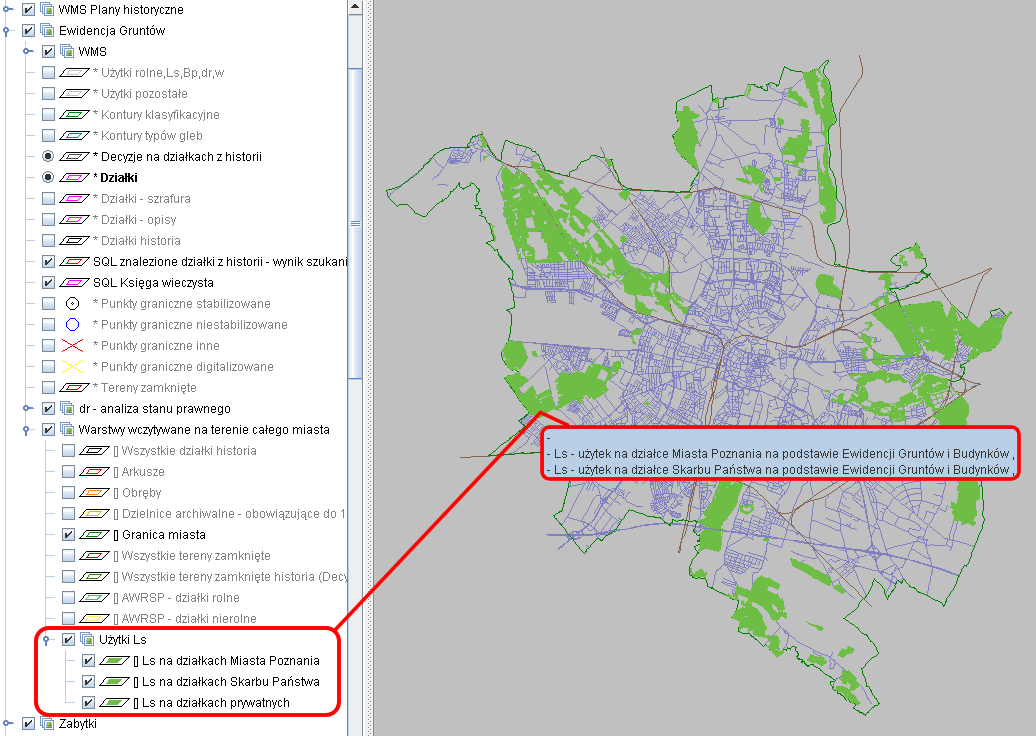Click the Punkty graniczne niestabilizowane blue circle icon
The width and height of the screenshot is (1036, 736).
tap(72, 325)
